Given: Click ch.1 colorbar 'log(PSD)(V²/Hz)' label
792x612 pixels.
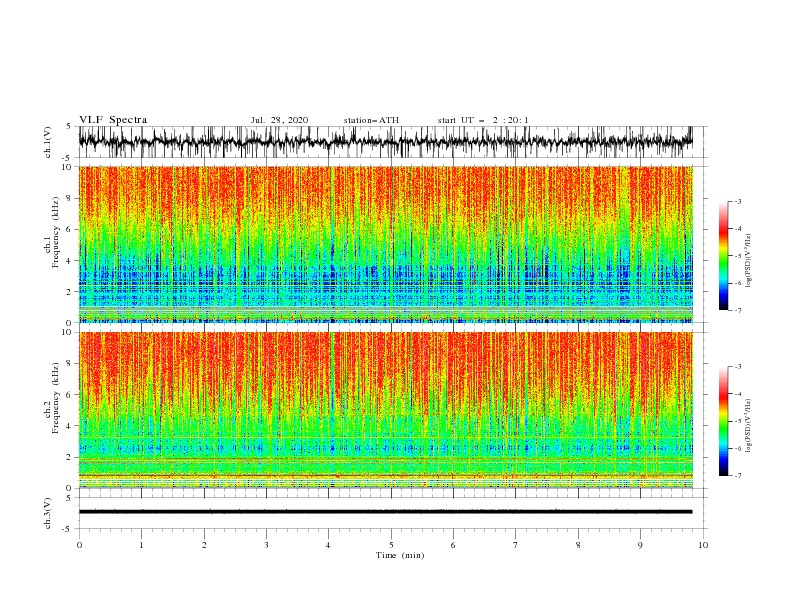Looking at the screenshot, I should 749,261.
